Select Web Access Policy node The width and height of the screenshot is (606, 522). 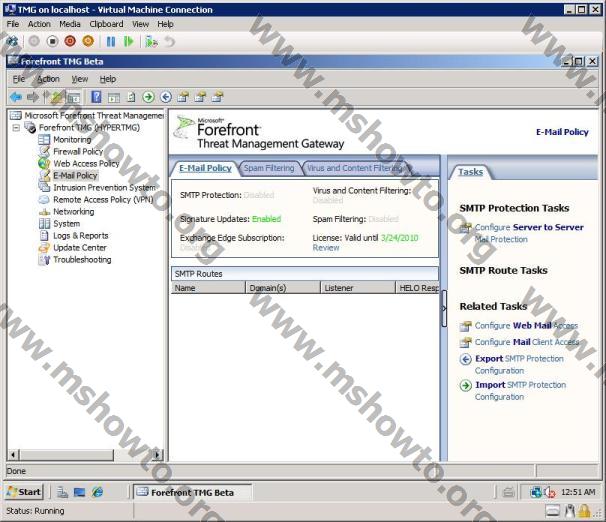tap(86, 163)
